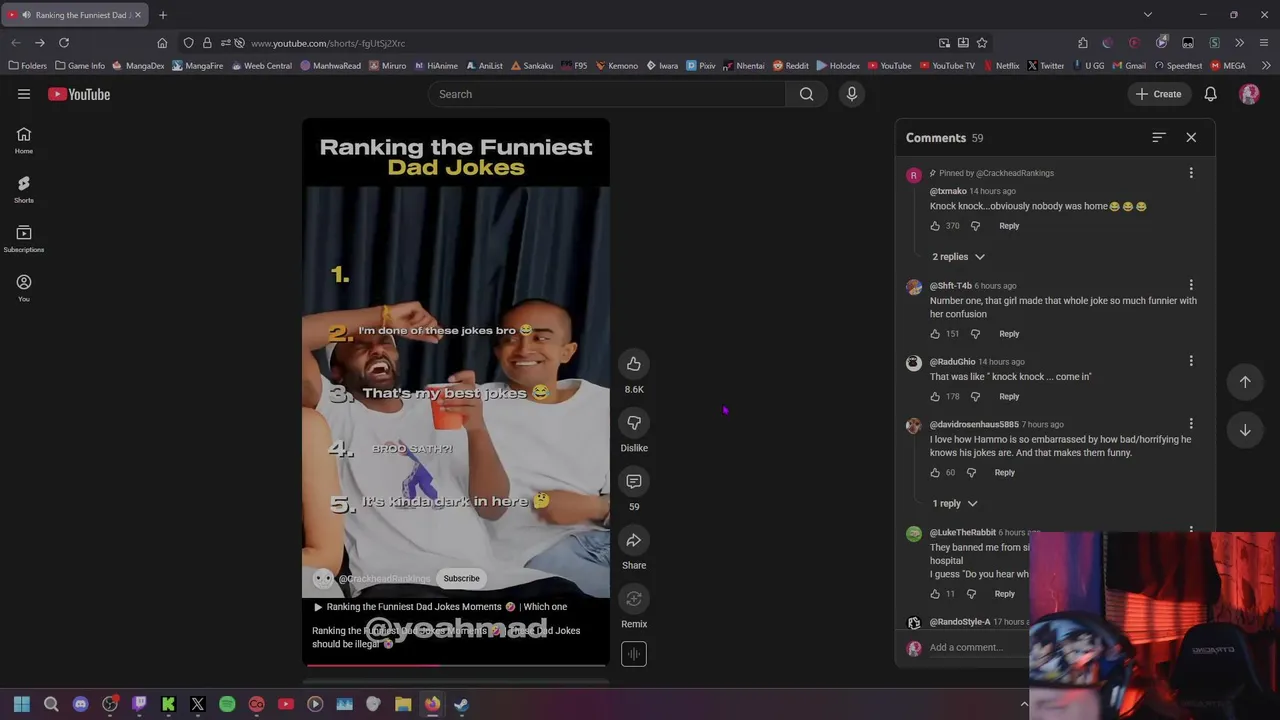Open the @CrackheadRankings pinned-by link
This screenshot has width=1280, height=720.
pyautogui.click(x=1015, y=173)
